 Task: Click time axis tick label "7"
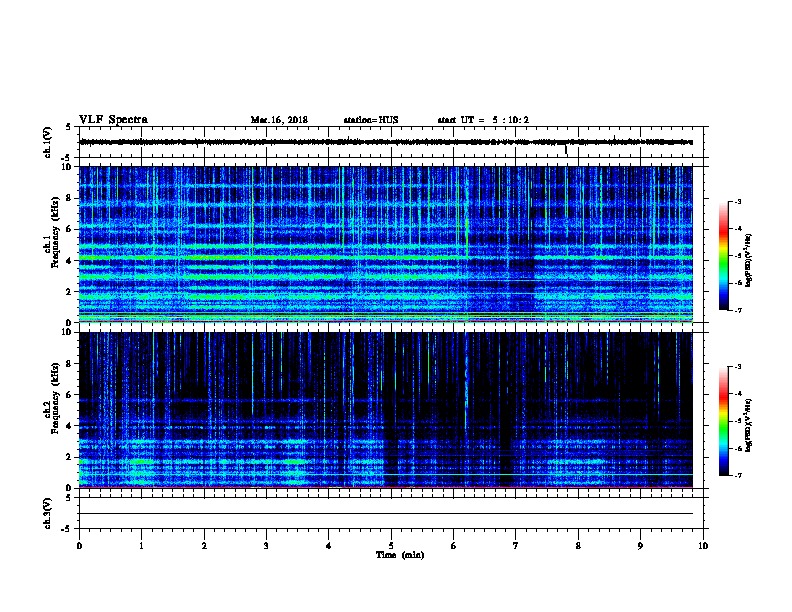(x=516, y=545)
